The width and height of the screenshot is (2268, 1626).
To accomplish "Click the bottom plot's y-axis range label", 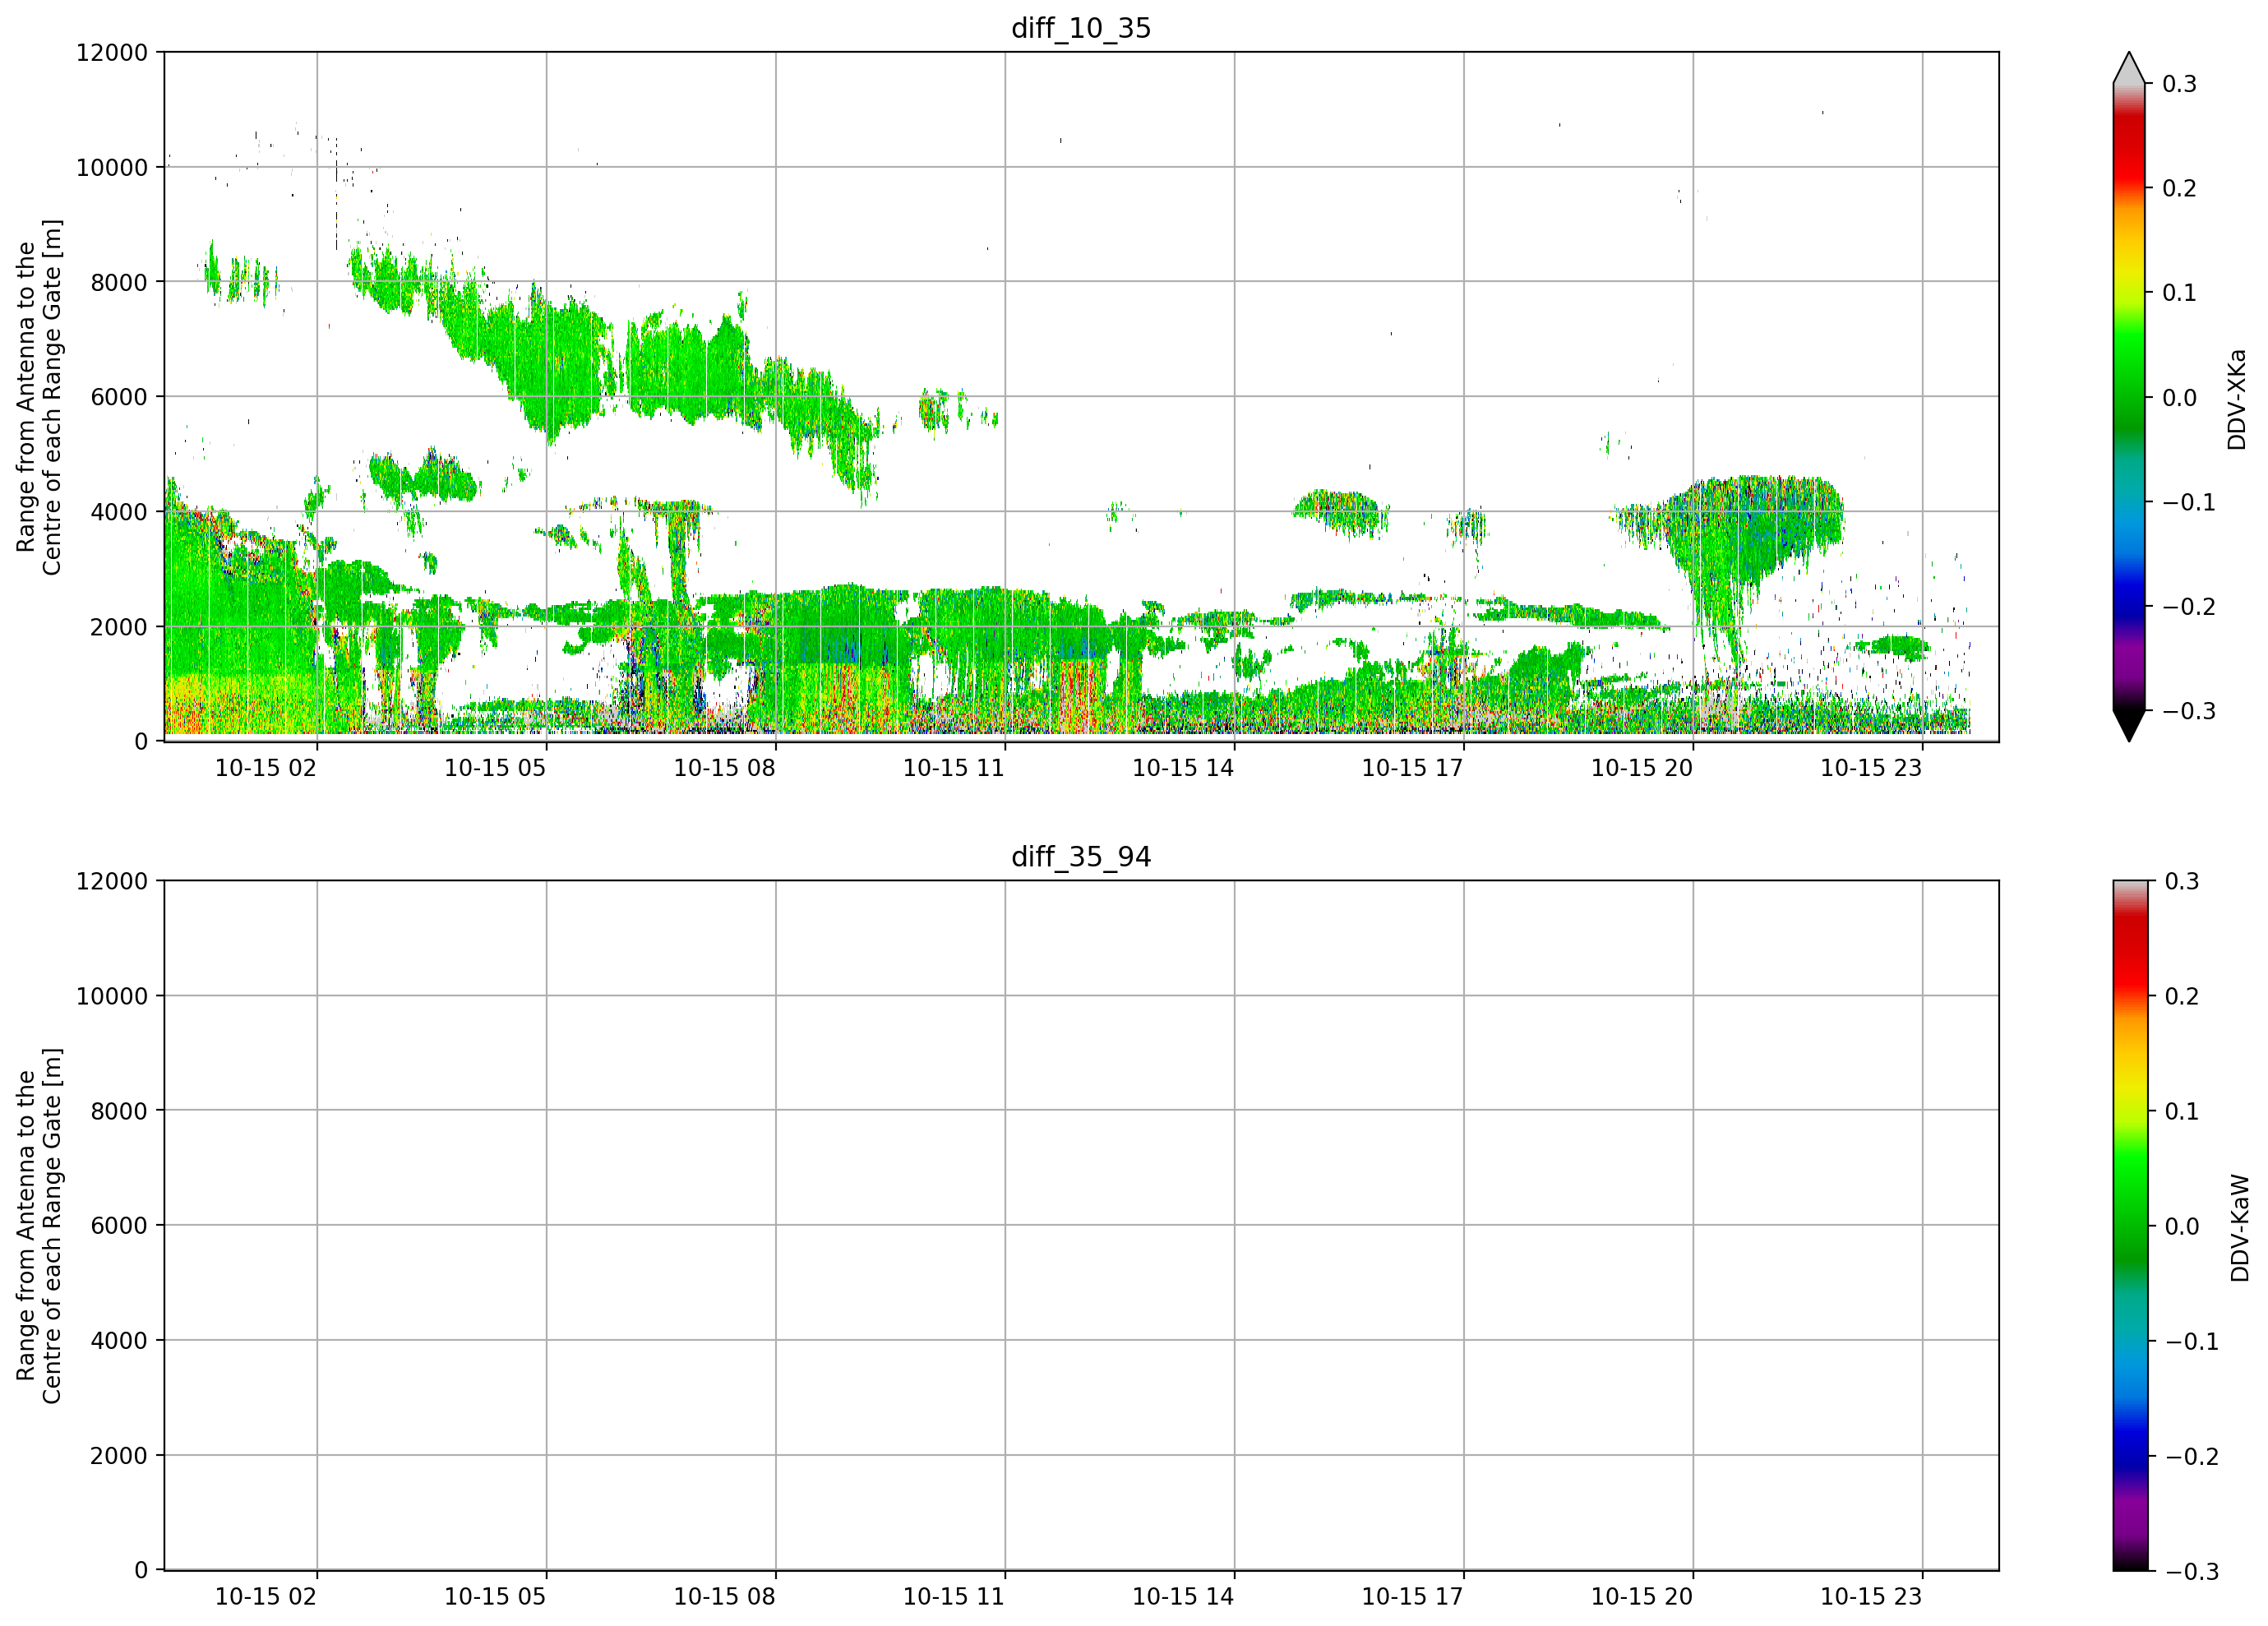I will (x=39, y=1226).
